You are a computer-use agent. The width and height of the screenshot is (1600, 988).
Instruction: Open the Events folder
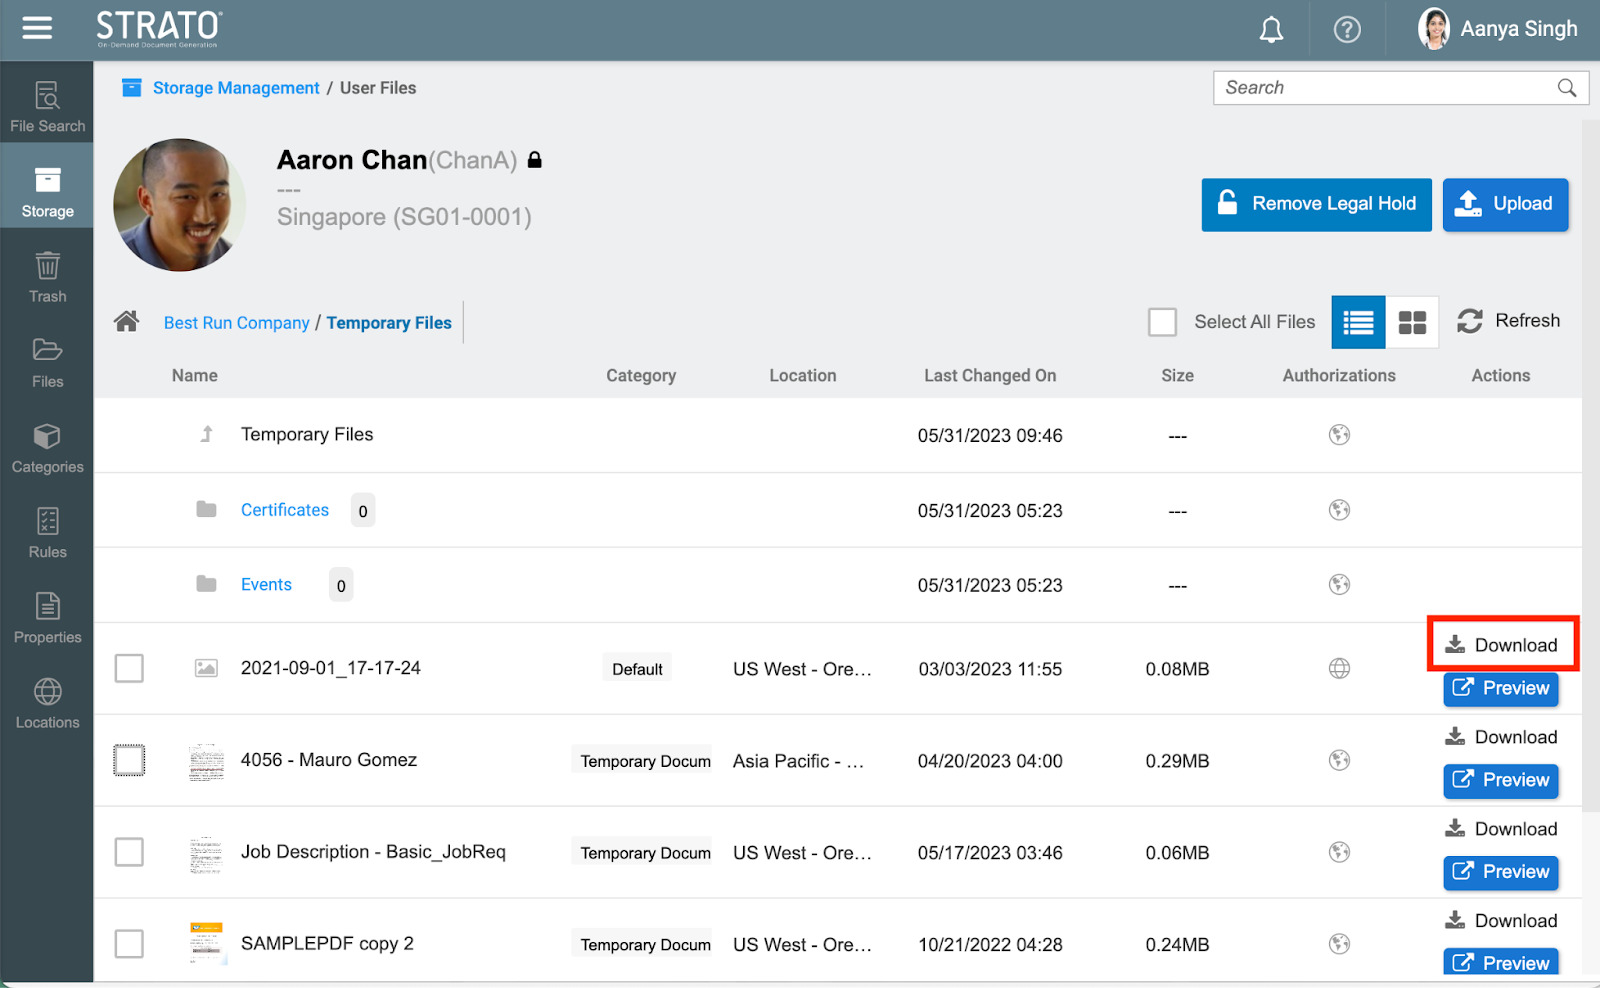266,585
